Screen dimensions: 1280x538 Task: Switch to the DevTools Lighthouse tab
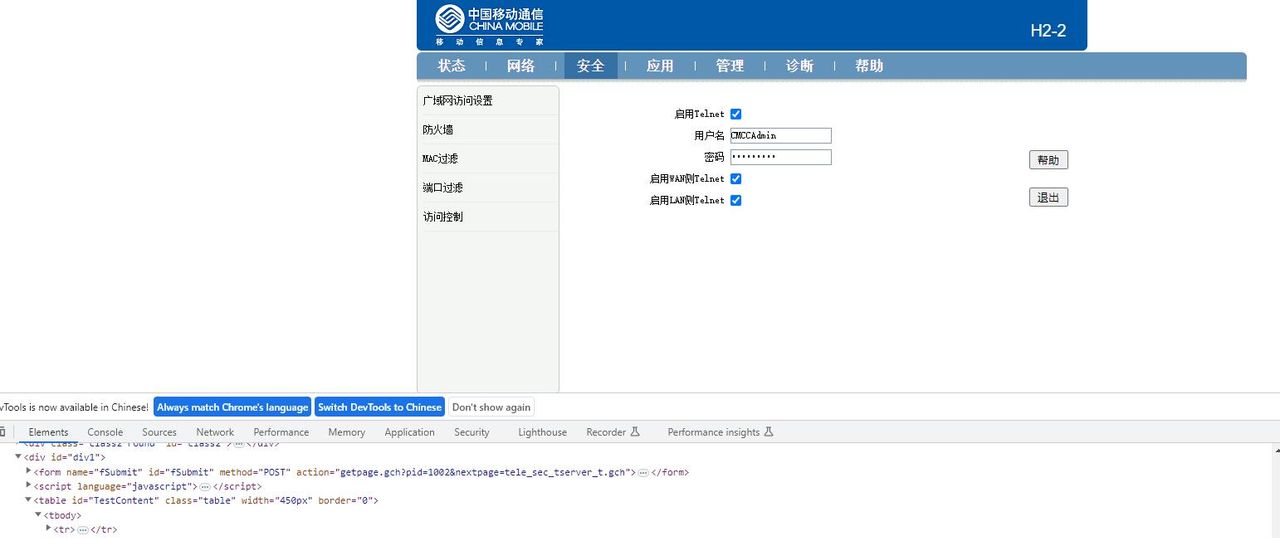tap(542, 432)
